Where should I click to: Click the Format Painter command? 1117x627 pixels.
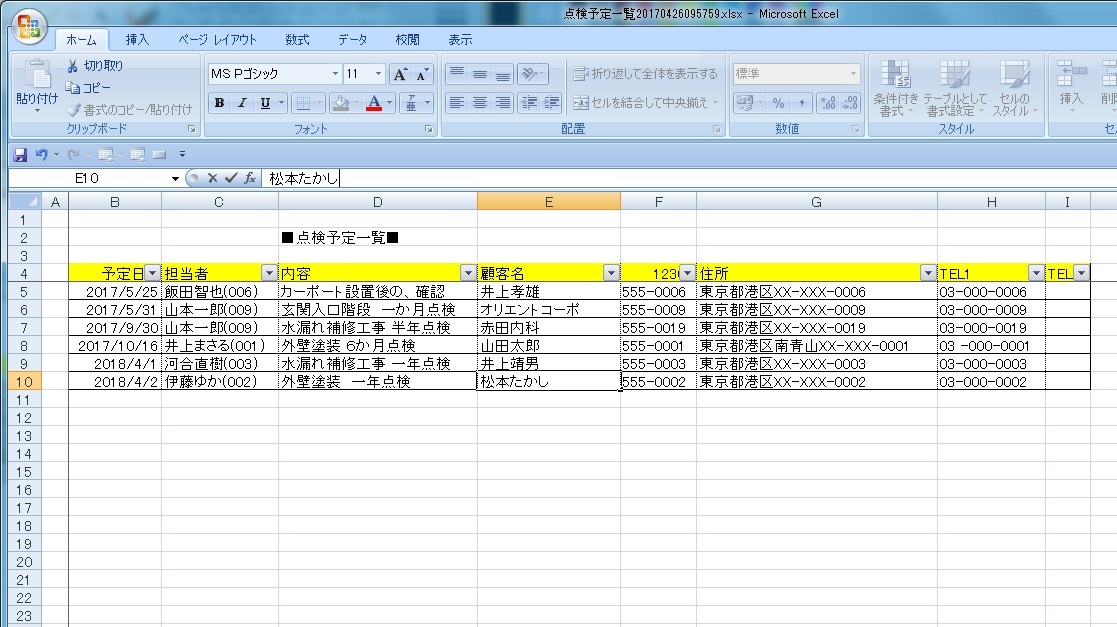pos(129,110)
